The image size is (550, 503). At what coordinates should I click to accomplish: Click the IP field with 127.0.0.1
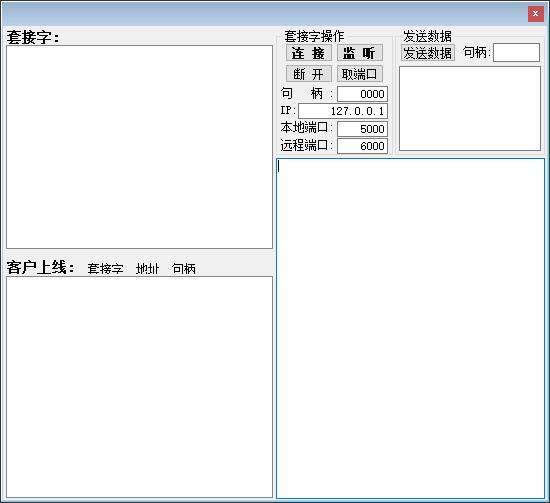343,111
